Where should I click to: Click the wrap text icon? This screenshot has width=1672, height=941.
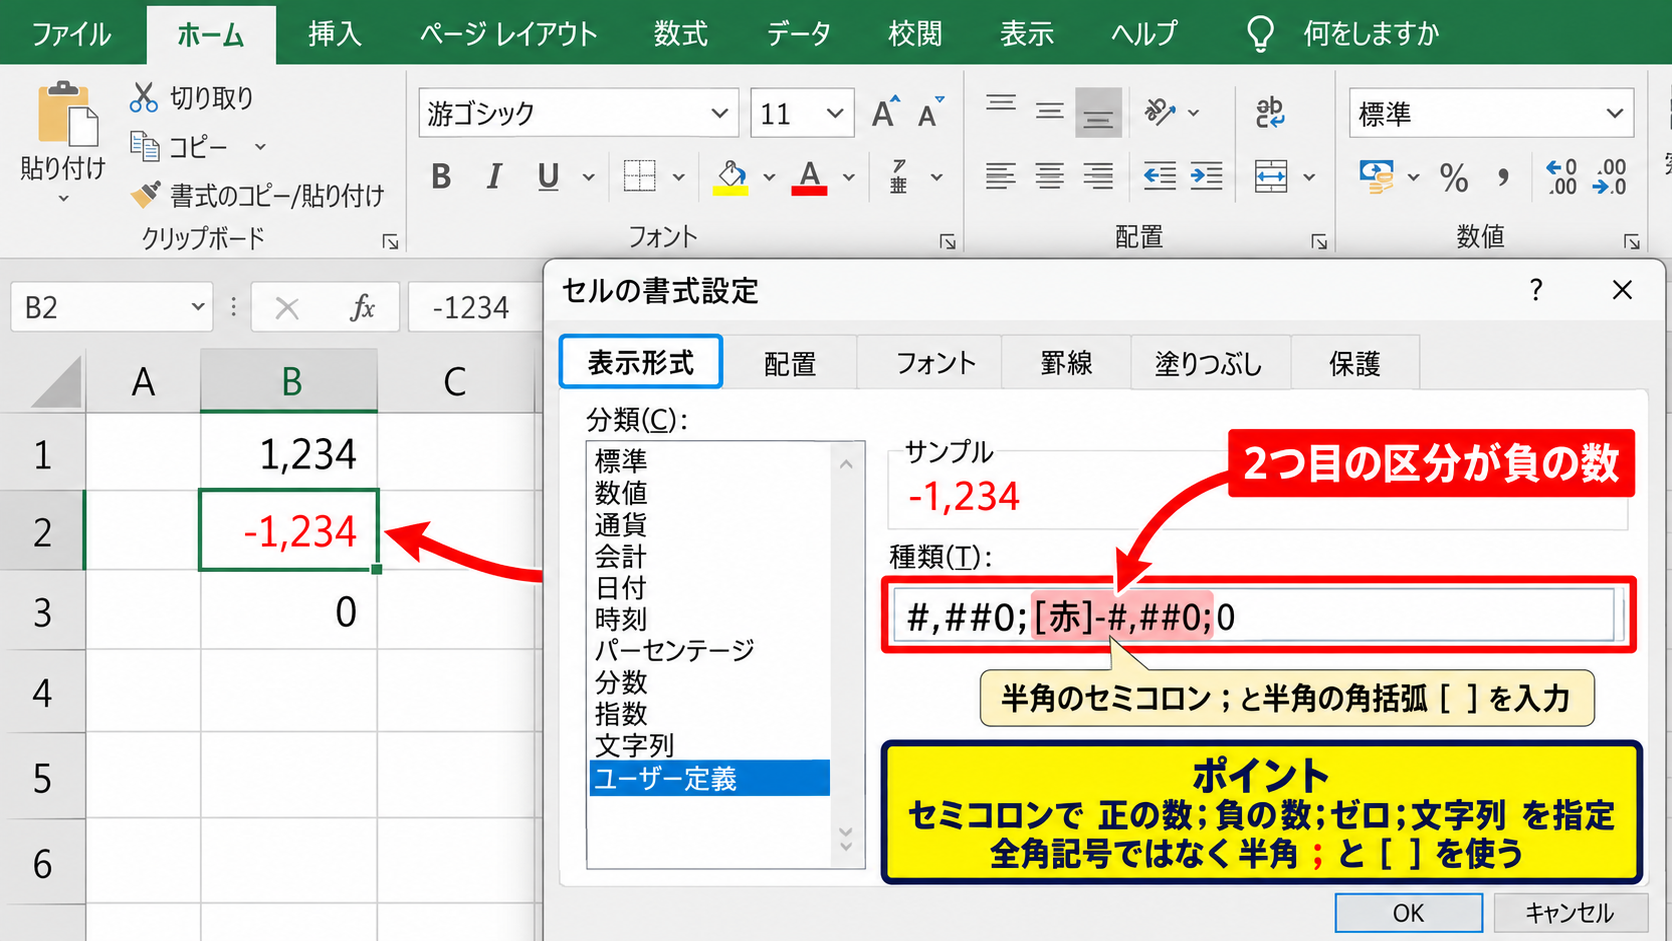(x=1270, y=112)
